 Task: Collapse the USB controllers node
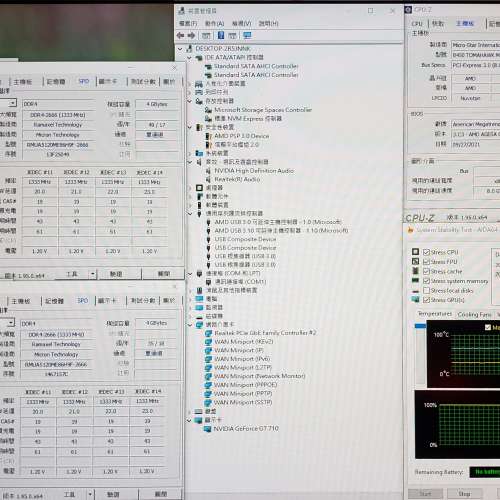tap(190, 214)
